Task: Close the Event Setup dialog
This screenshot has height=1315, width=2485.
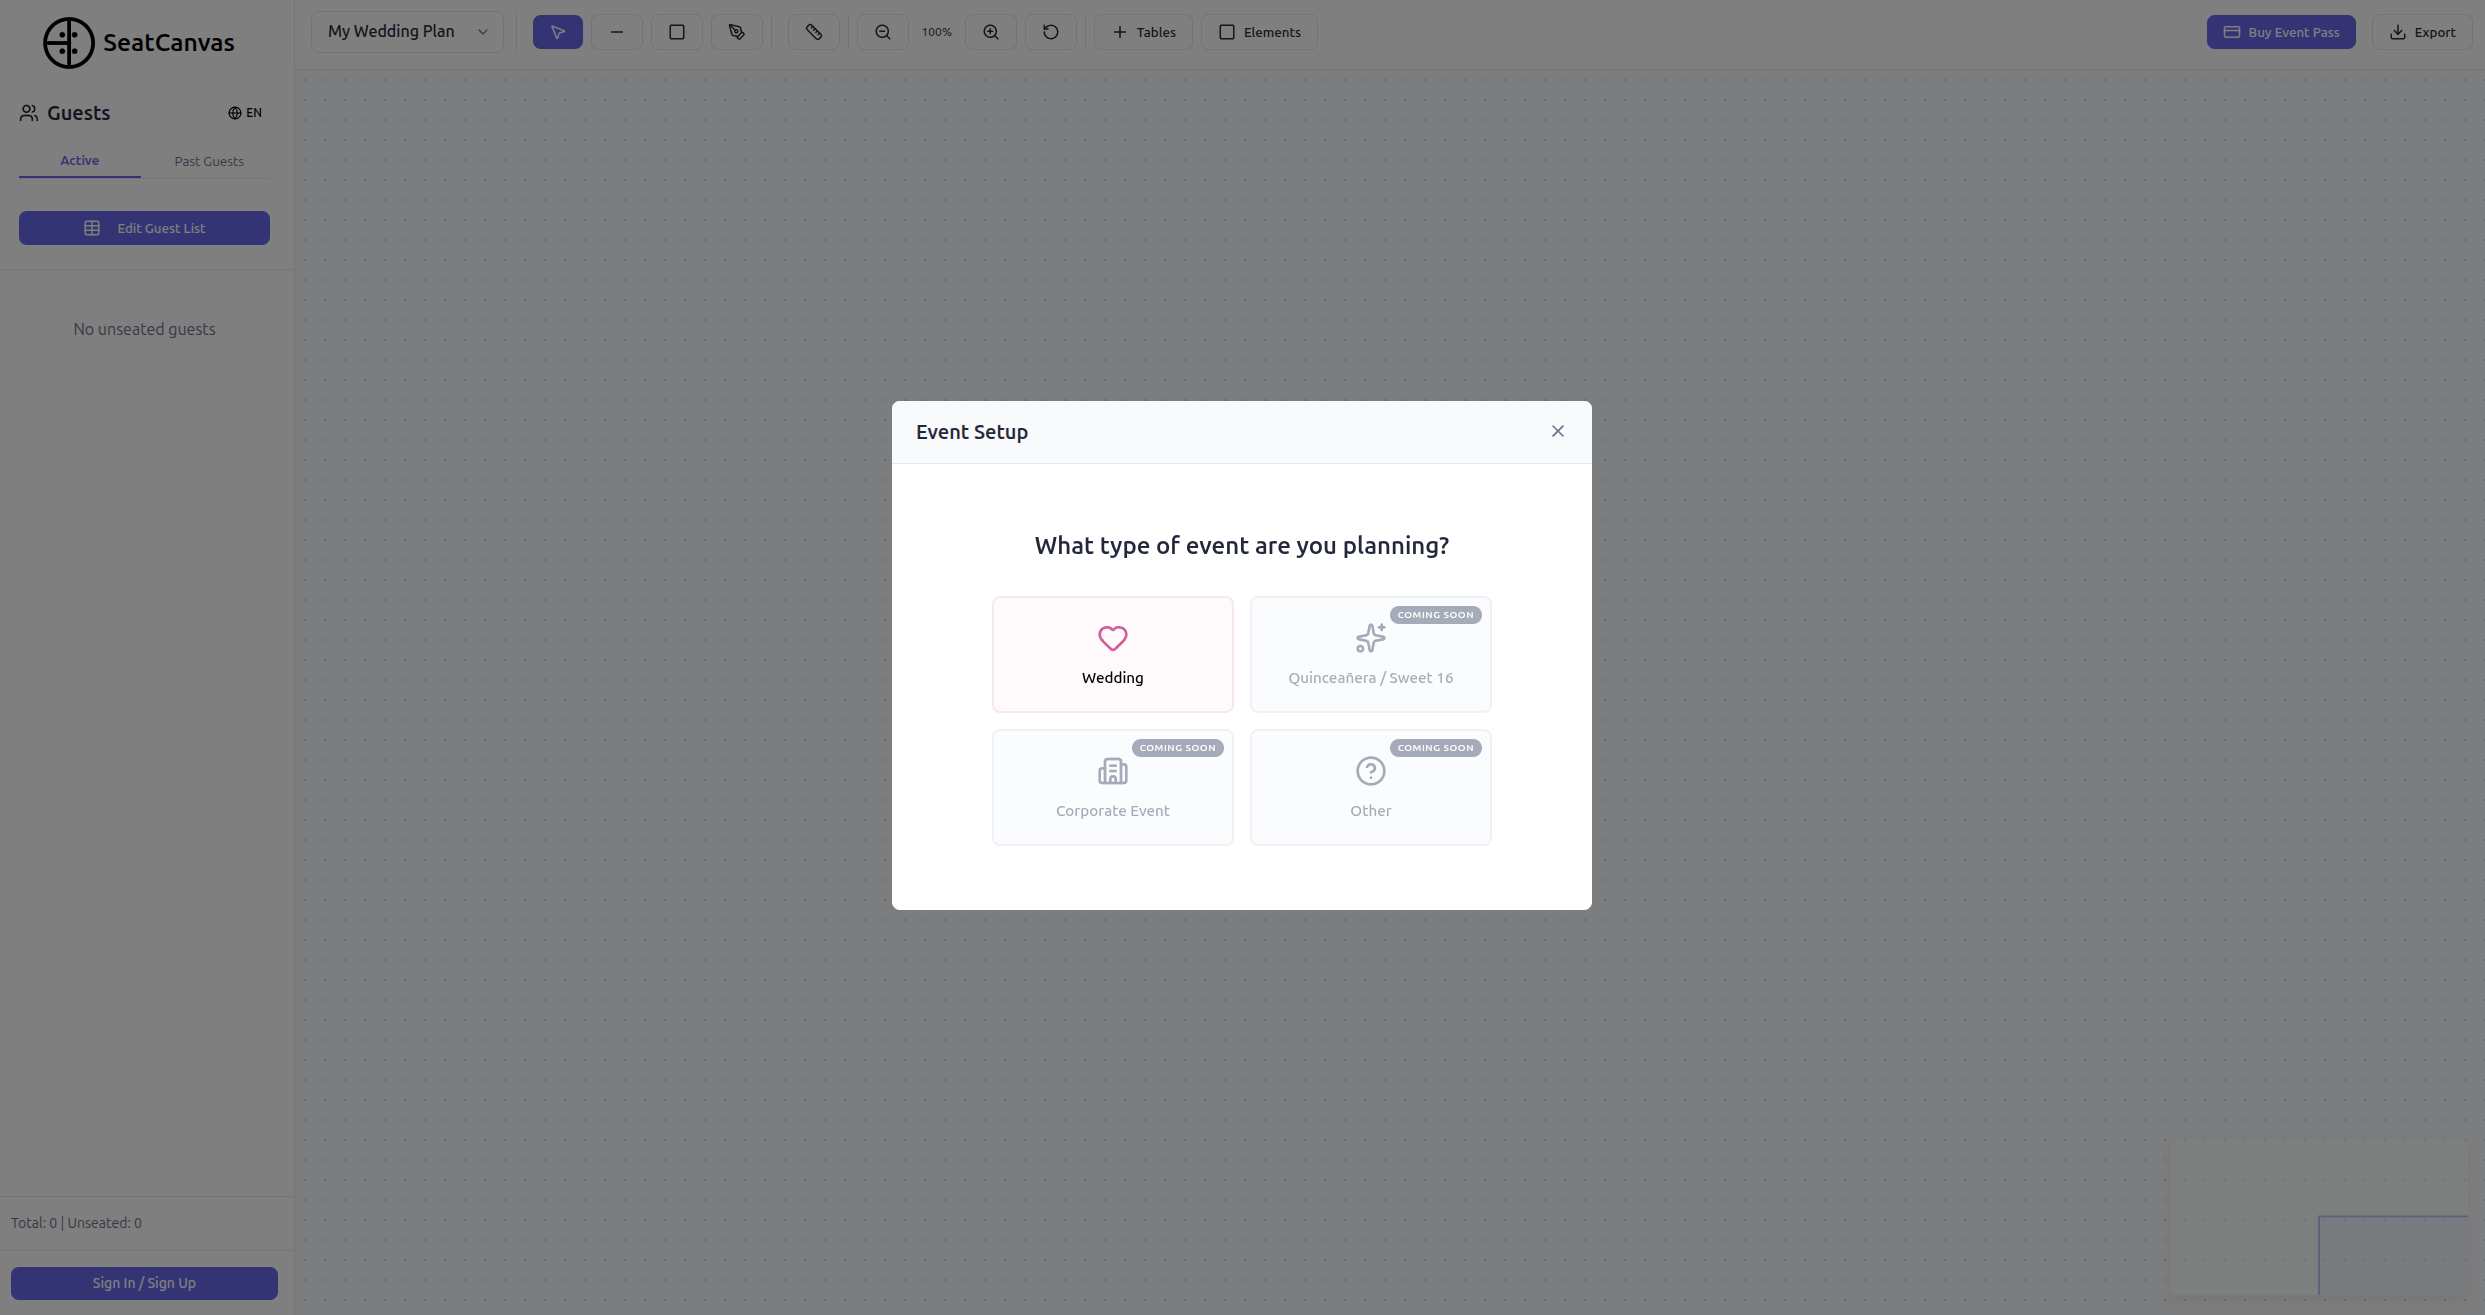Action: point(1558,431)
